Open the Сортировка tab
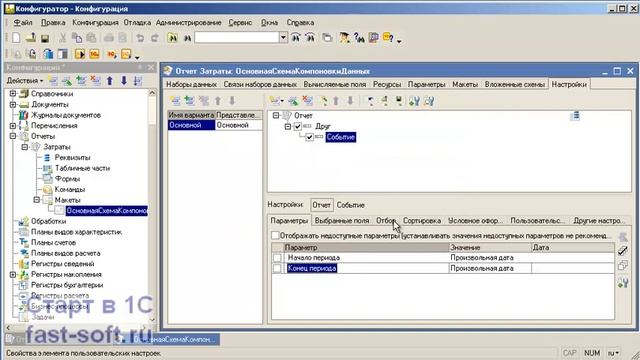This screenshot has width=640, height=360. (x=422, y=220)
